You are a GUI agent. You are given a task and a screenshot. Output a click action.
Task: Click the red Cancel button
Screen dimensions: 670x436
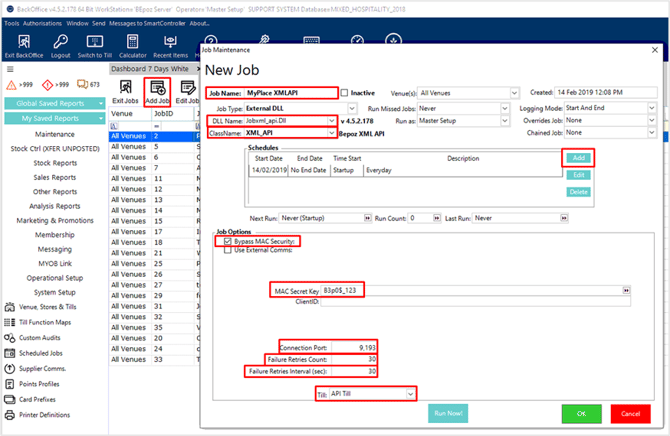[x=630, y=414]
